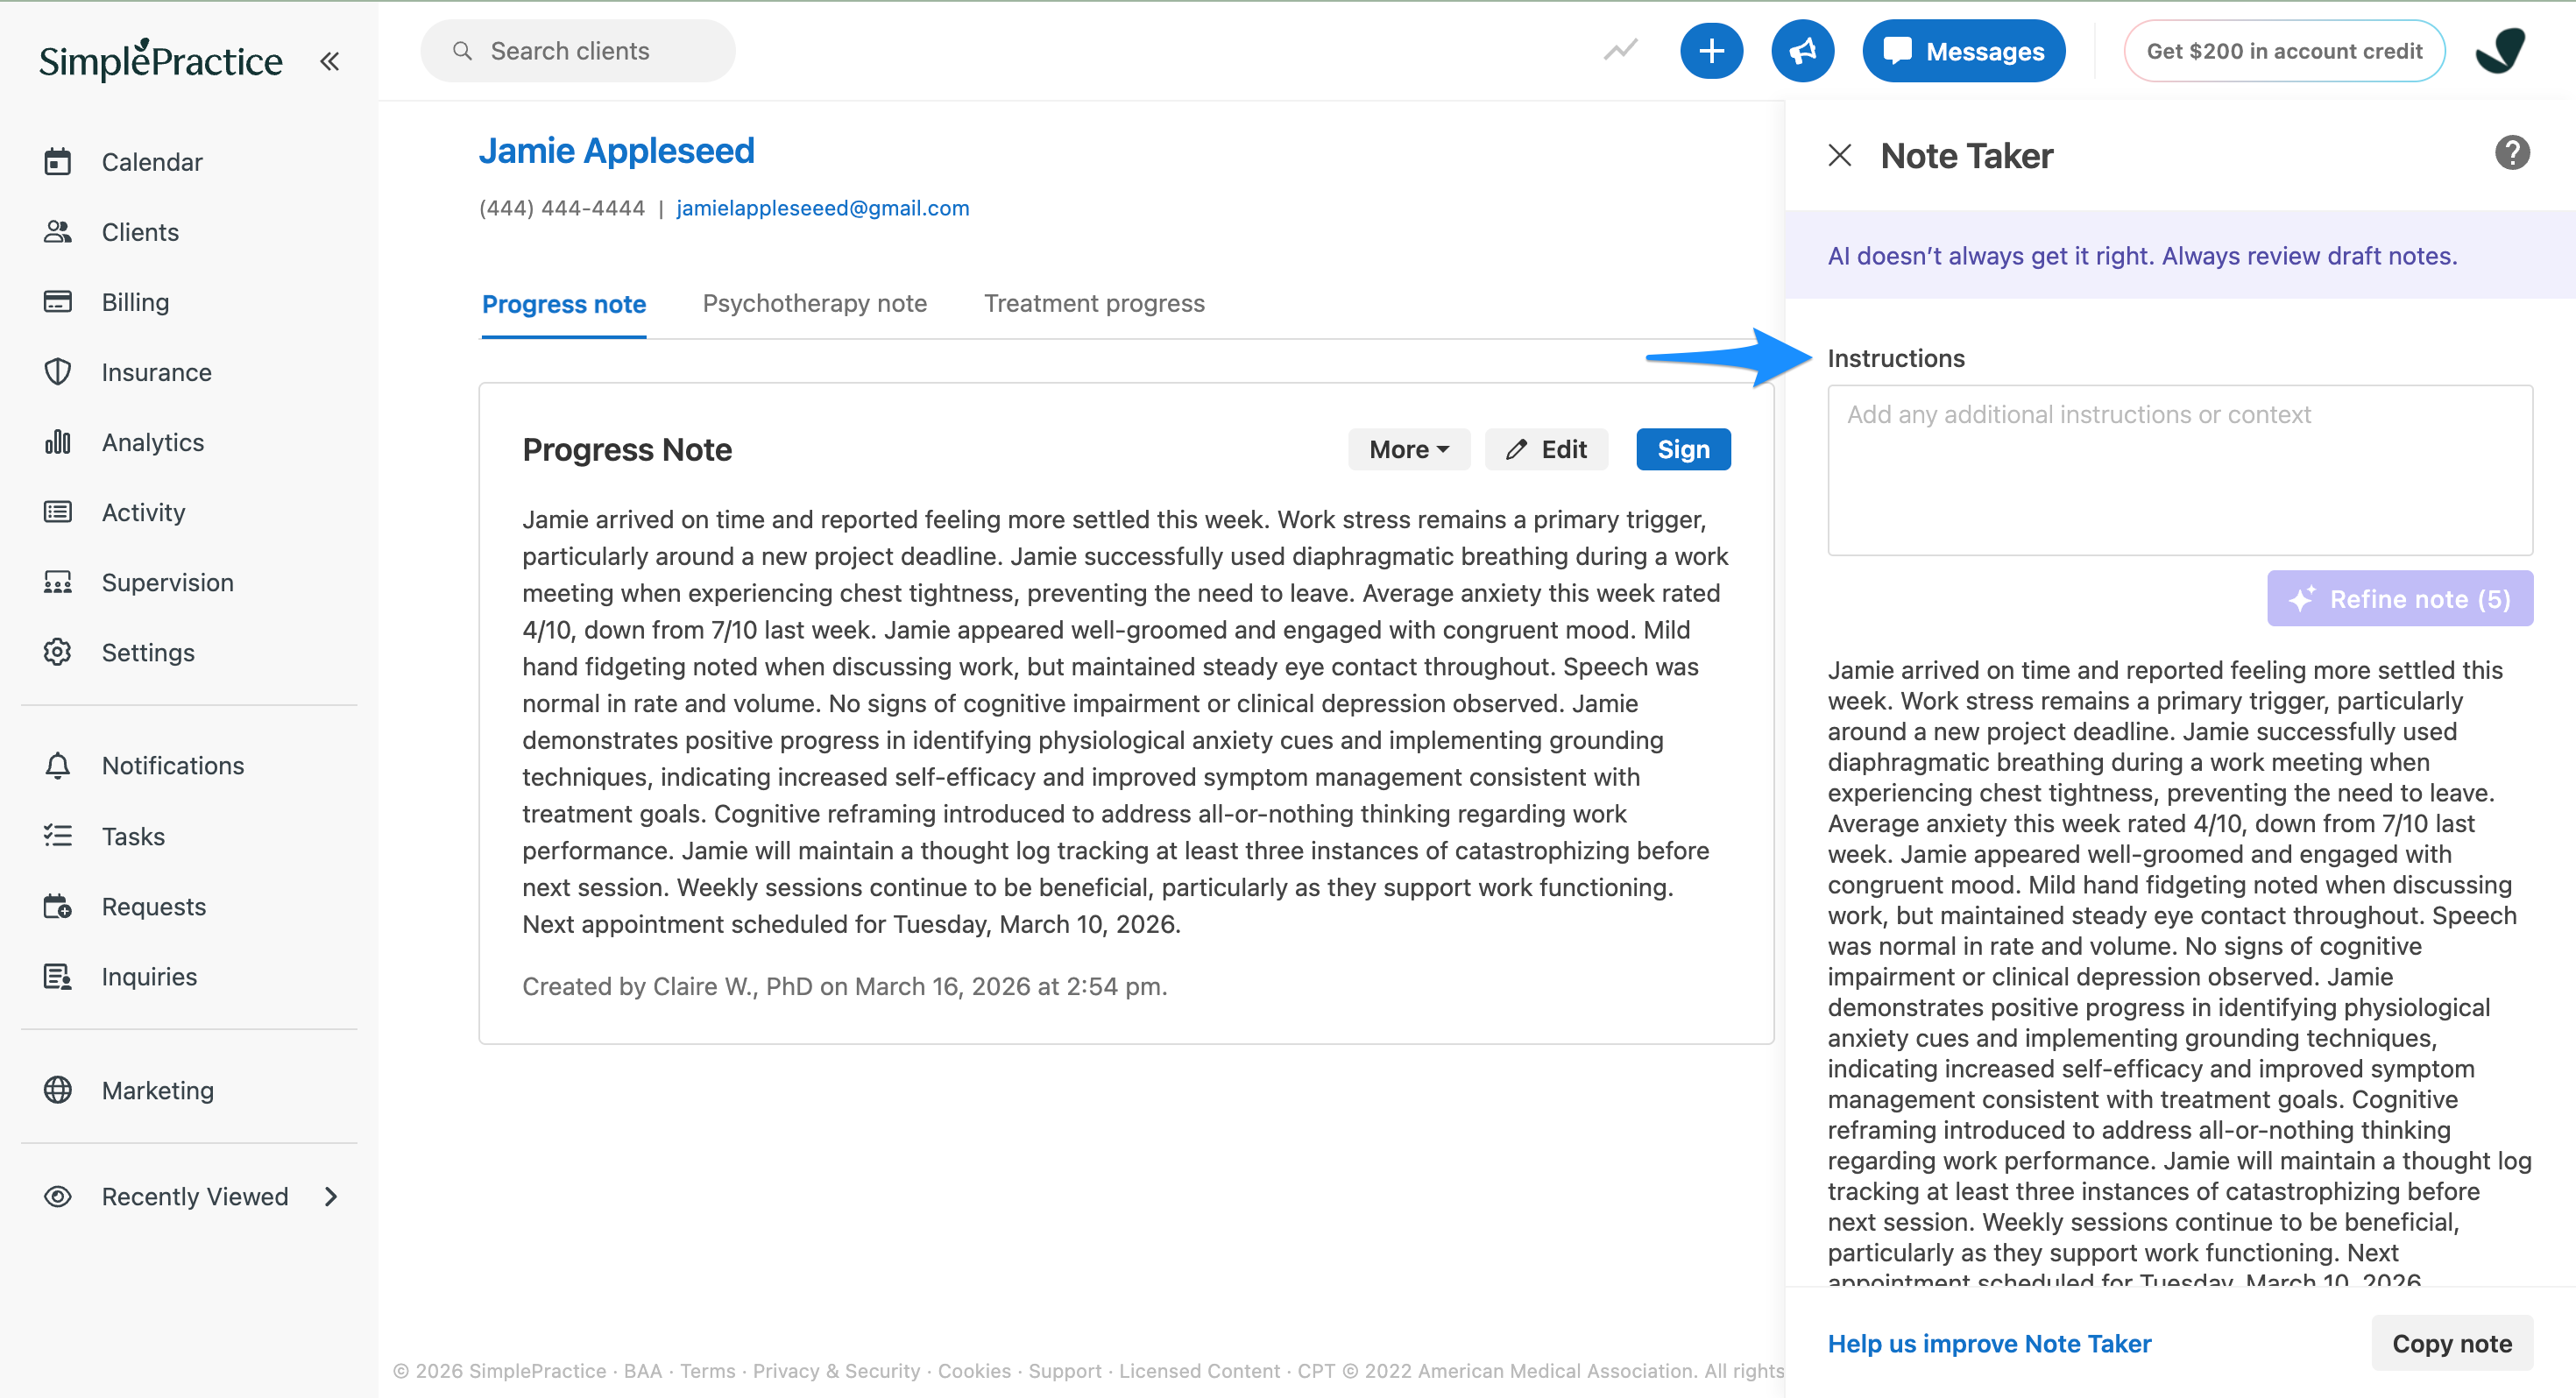Click the Recently Viewed eye icon

click(58, 1196)
